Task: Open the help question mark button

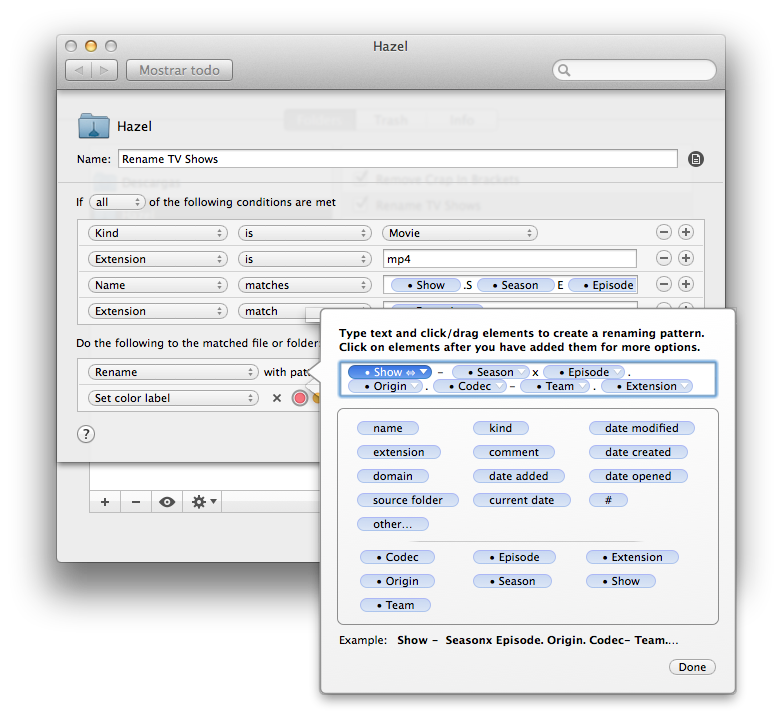Action: pos(86,434)
